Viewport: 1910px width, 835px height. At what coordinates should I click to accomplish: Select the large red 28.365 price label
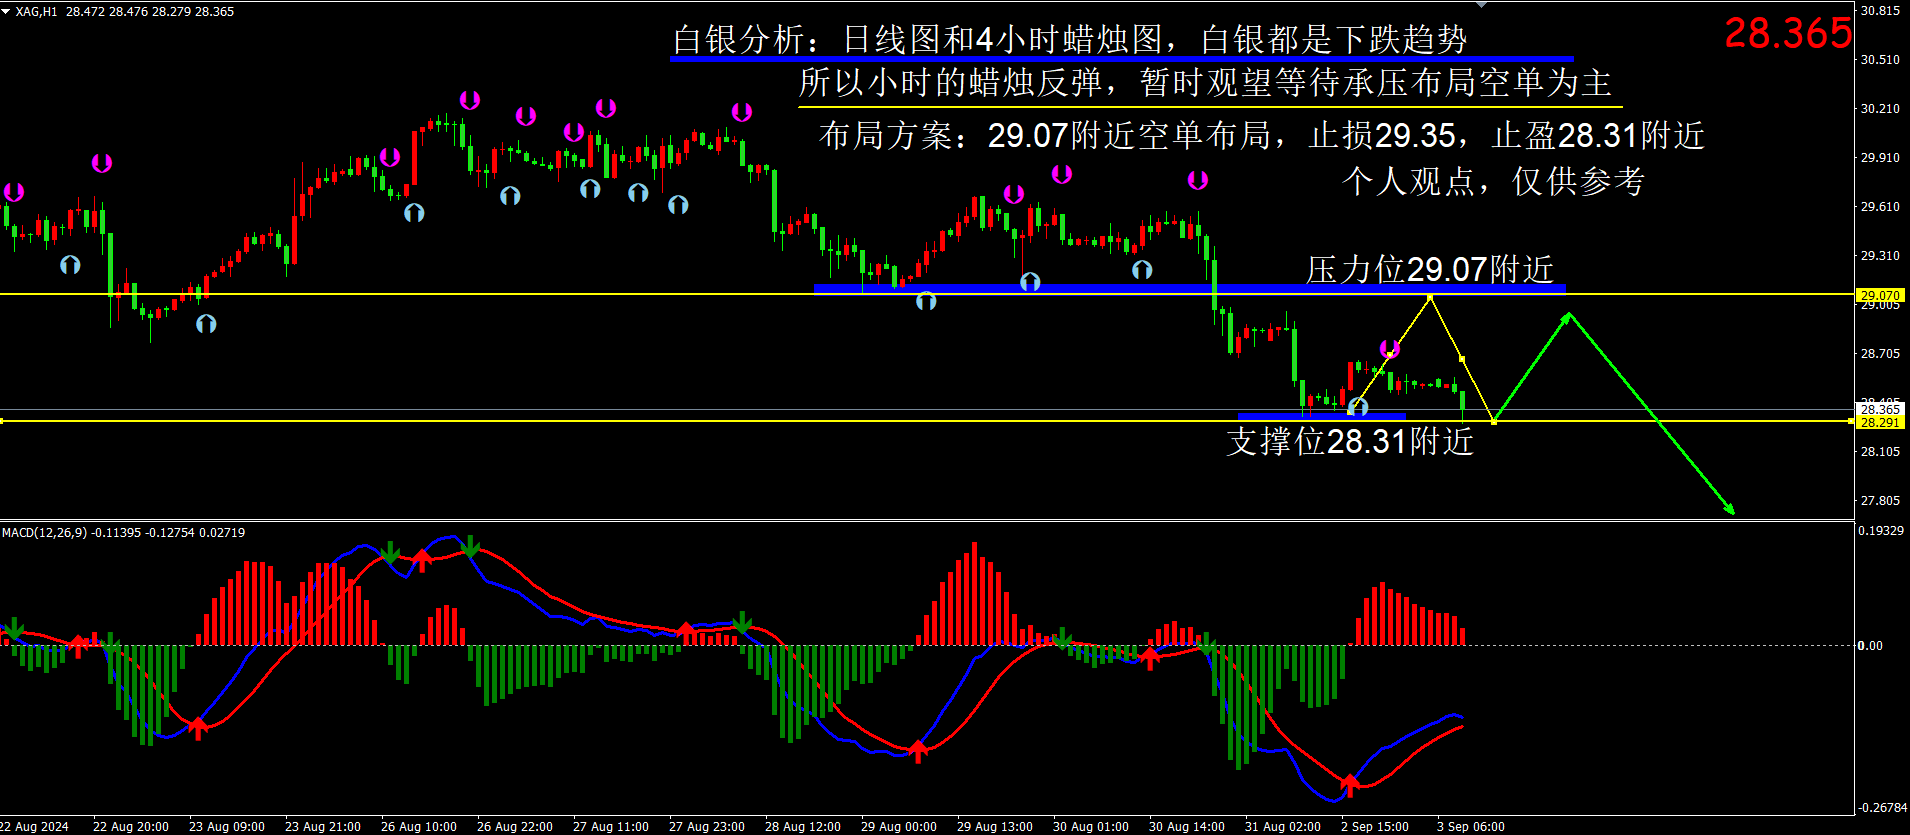(x=1788, y=33)
